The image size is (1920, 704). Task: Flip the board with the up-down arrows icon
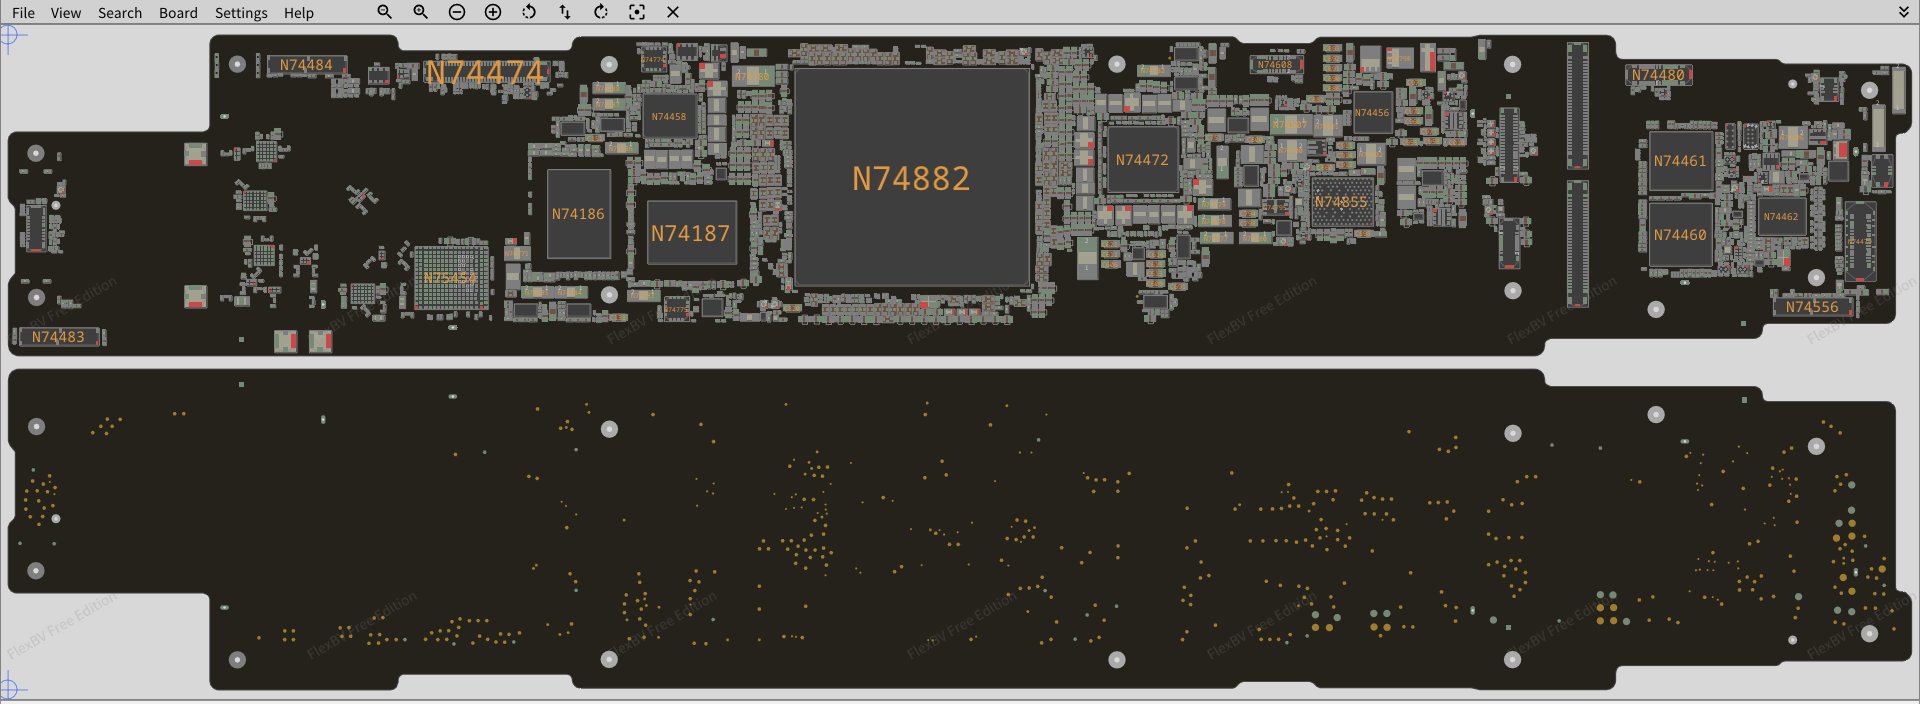coord(565,12)
